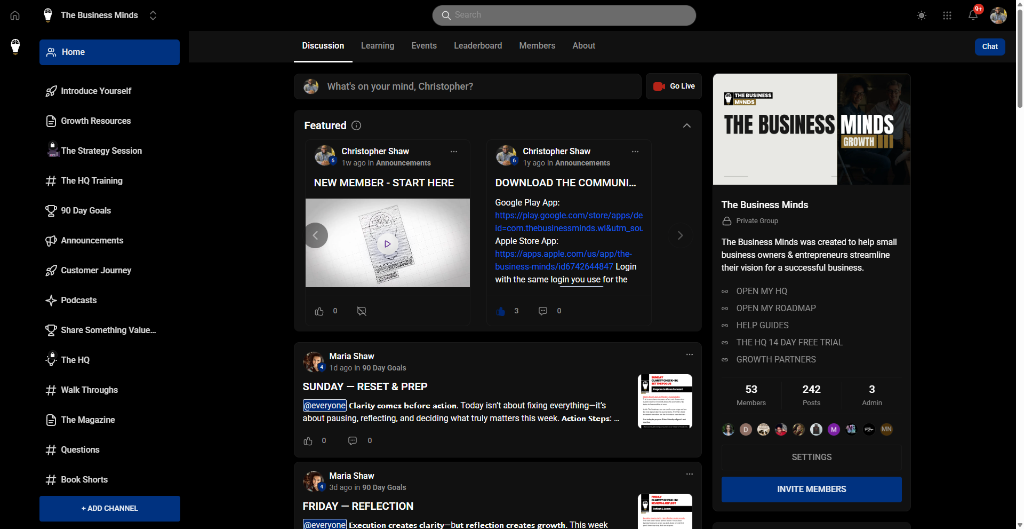Like the SUNDAY — RESET & PREP post
The width and height of the screenshot is (1024, 529).
(308, 441)
